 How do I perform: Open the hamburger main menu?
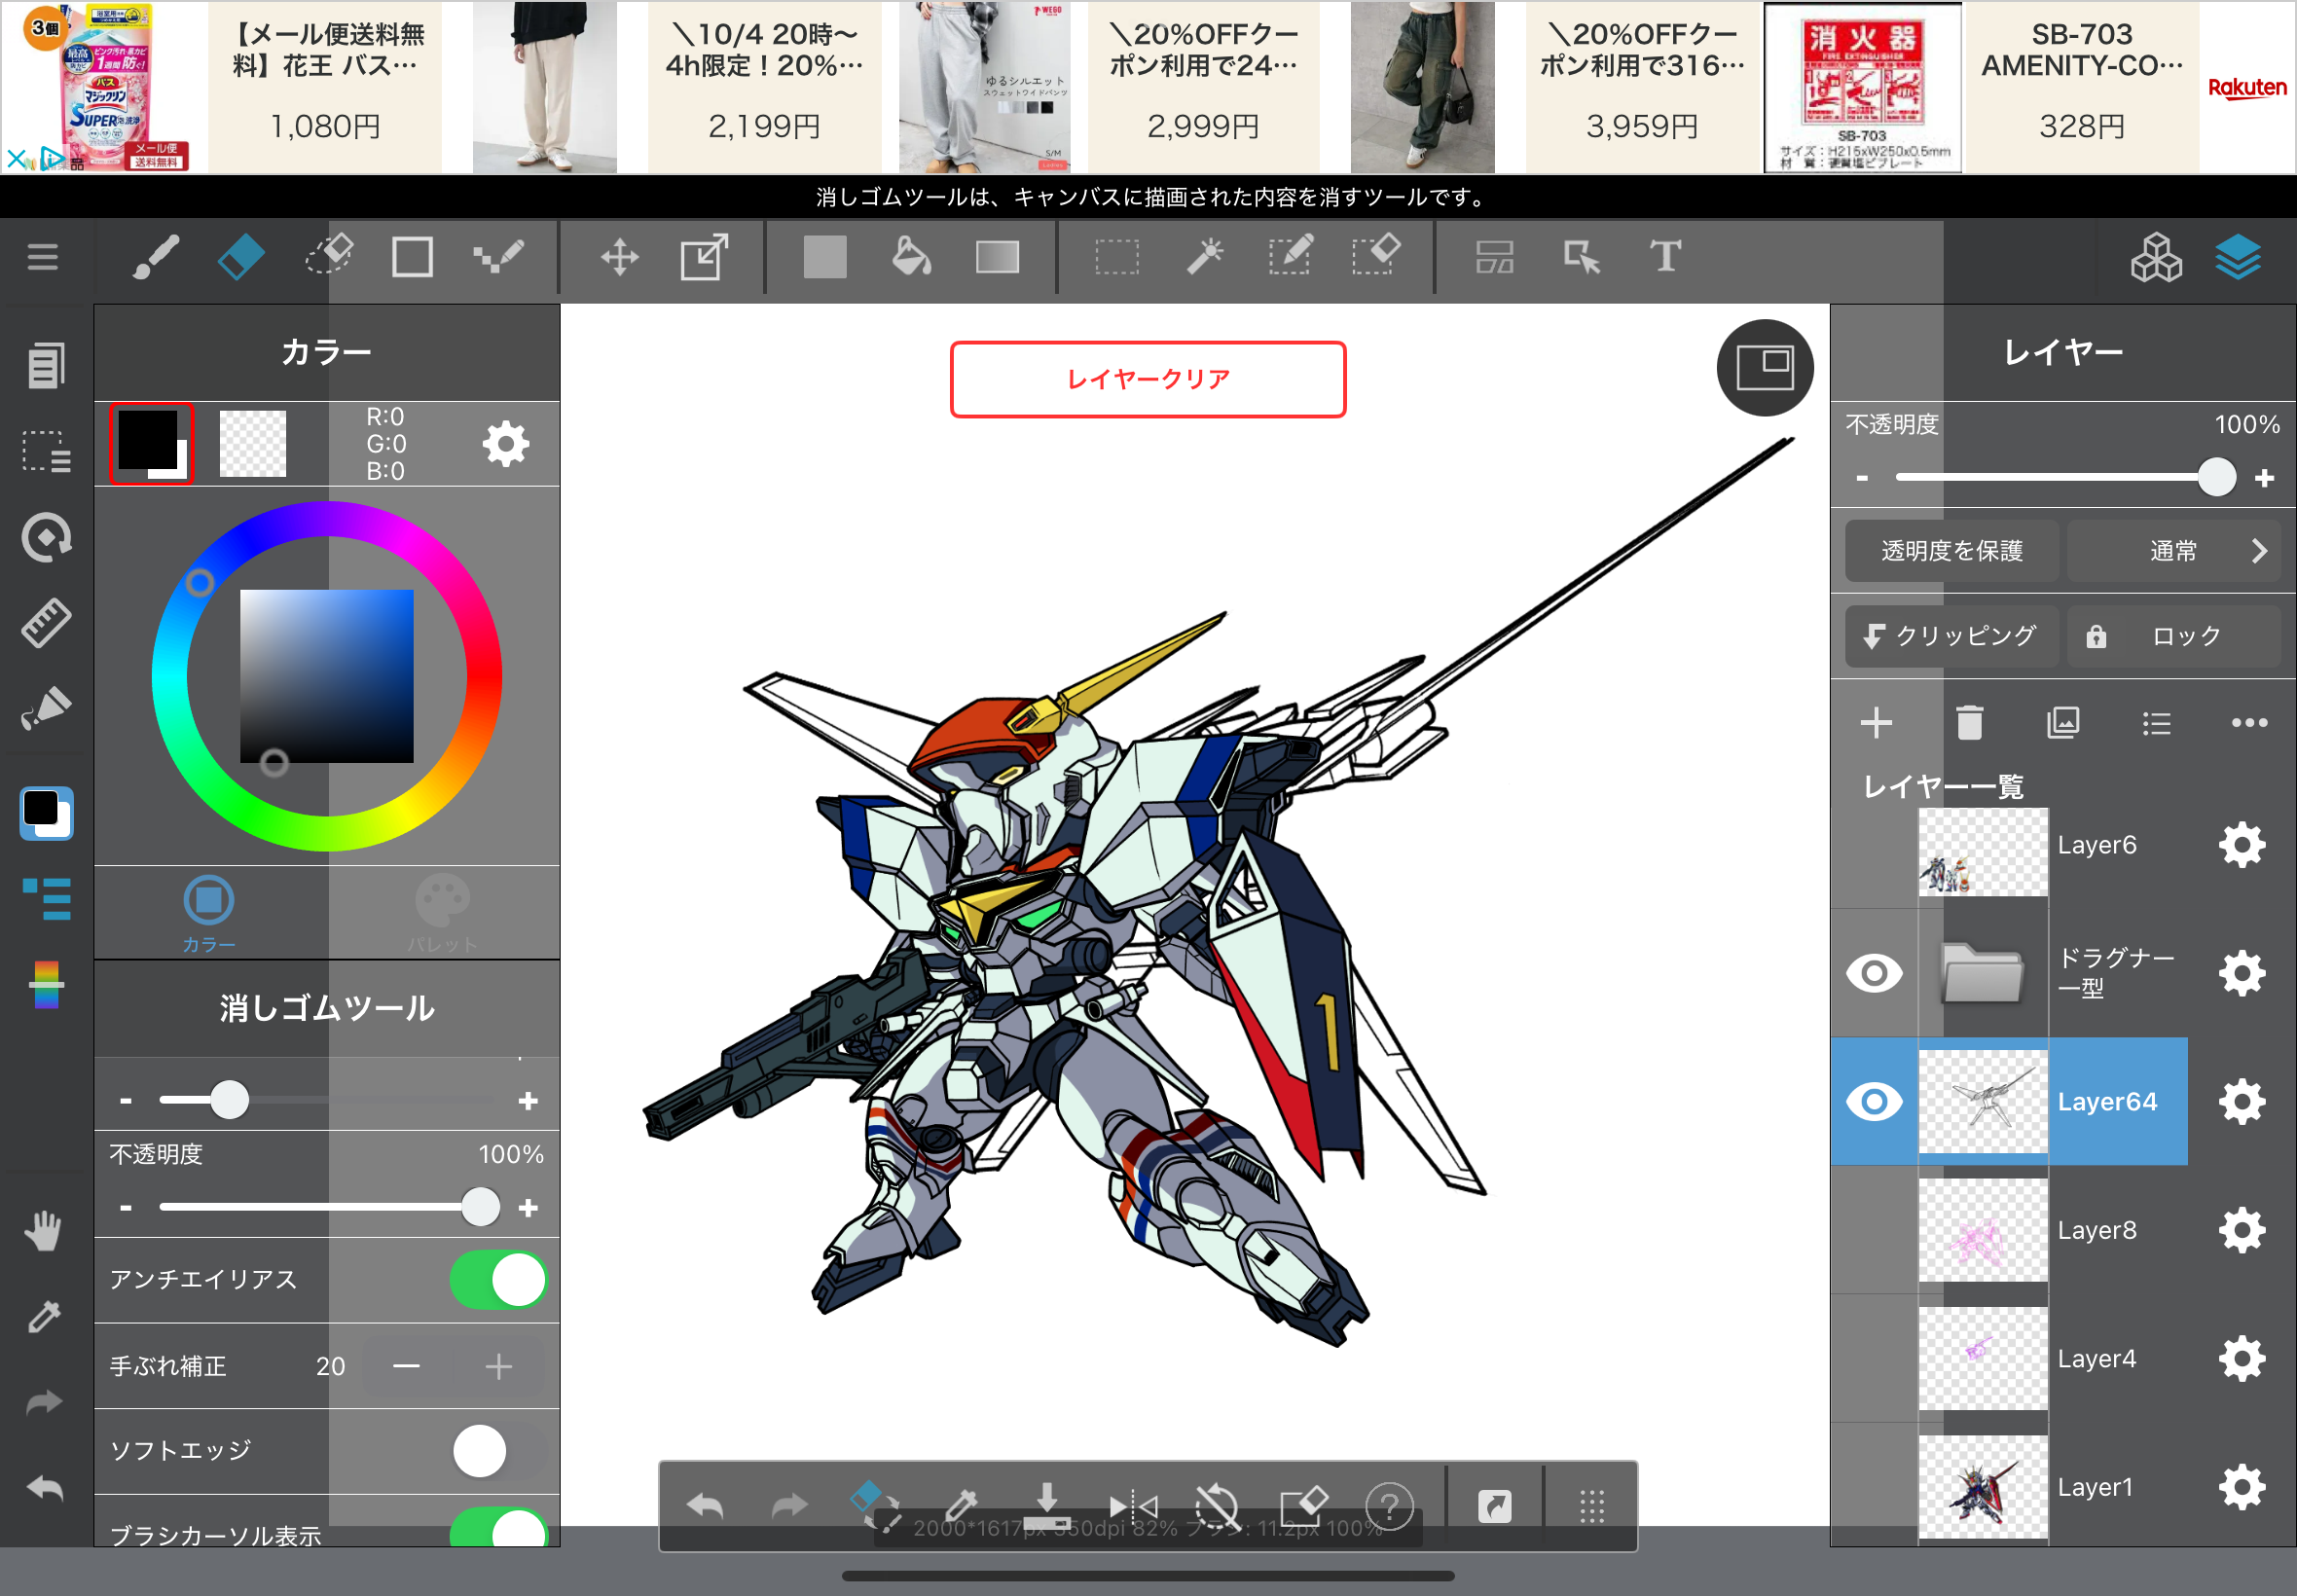(x=42, y=257)
